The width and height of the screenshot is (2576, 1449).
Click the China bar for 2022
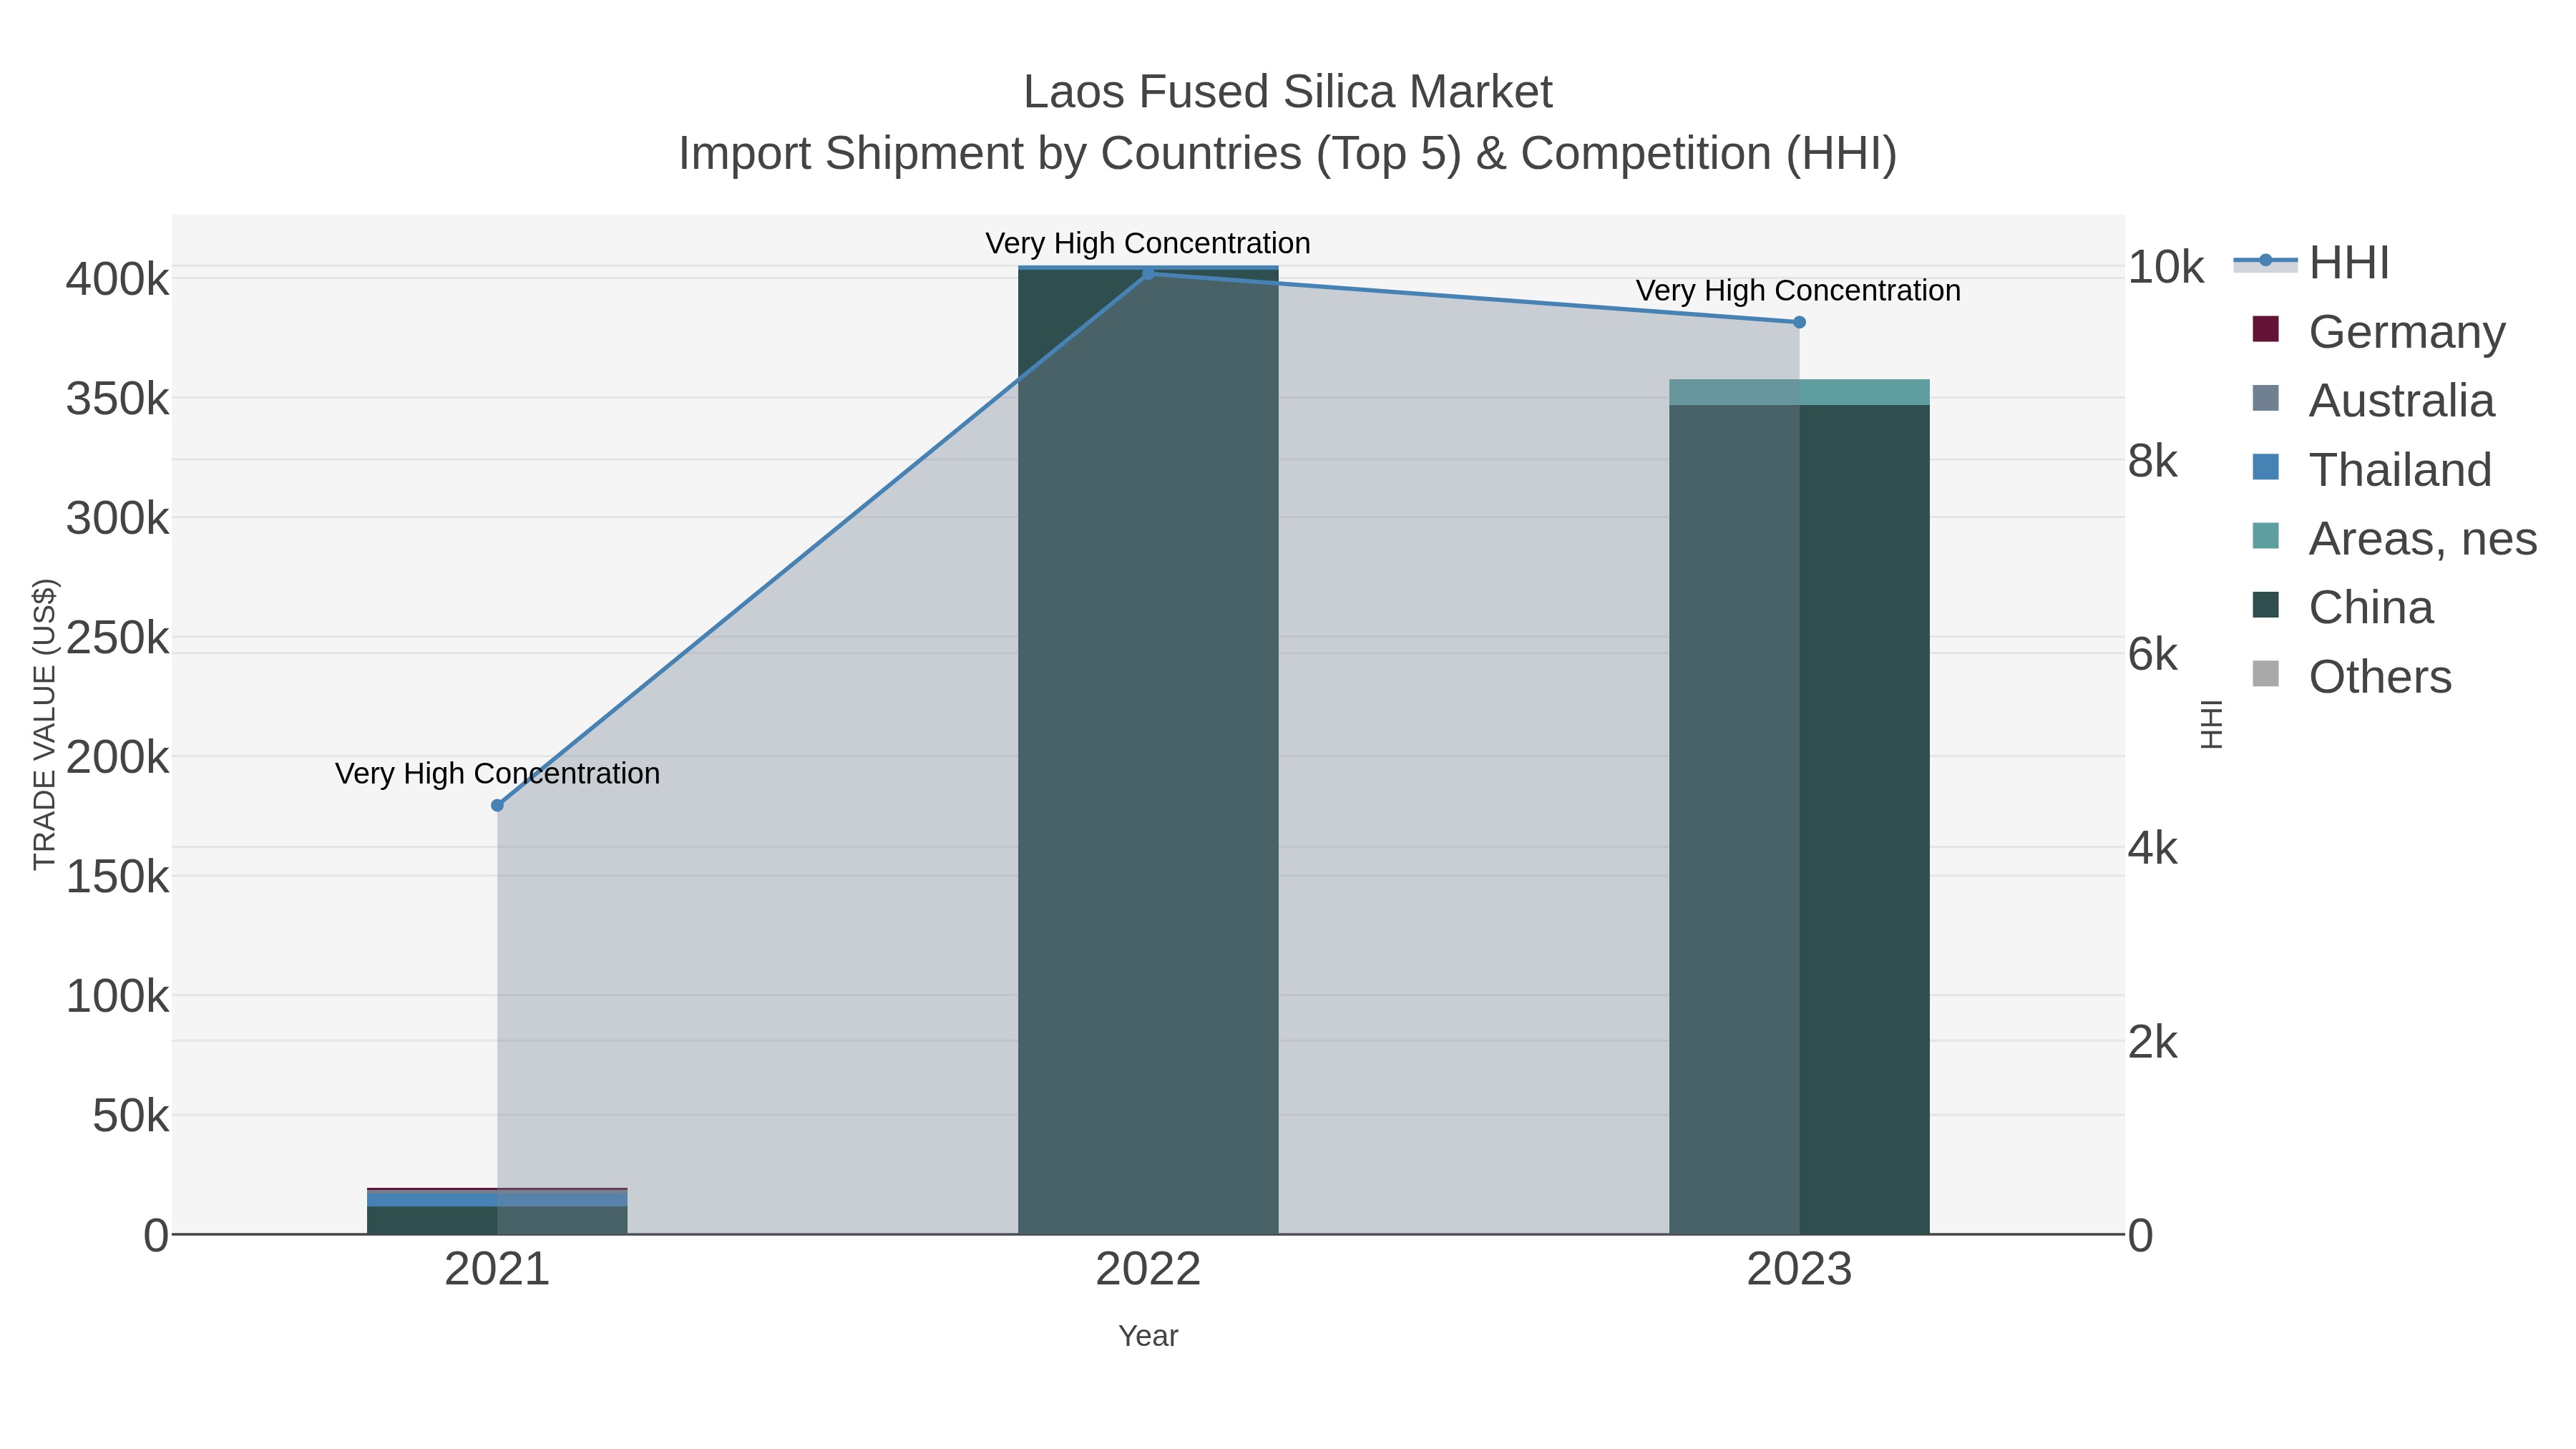tap(1148, 752)
